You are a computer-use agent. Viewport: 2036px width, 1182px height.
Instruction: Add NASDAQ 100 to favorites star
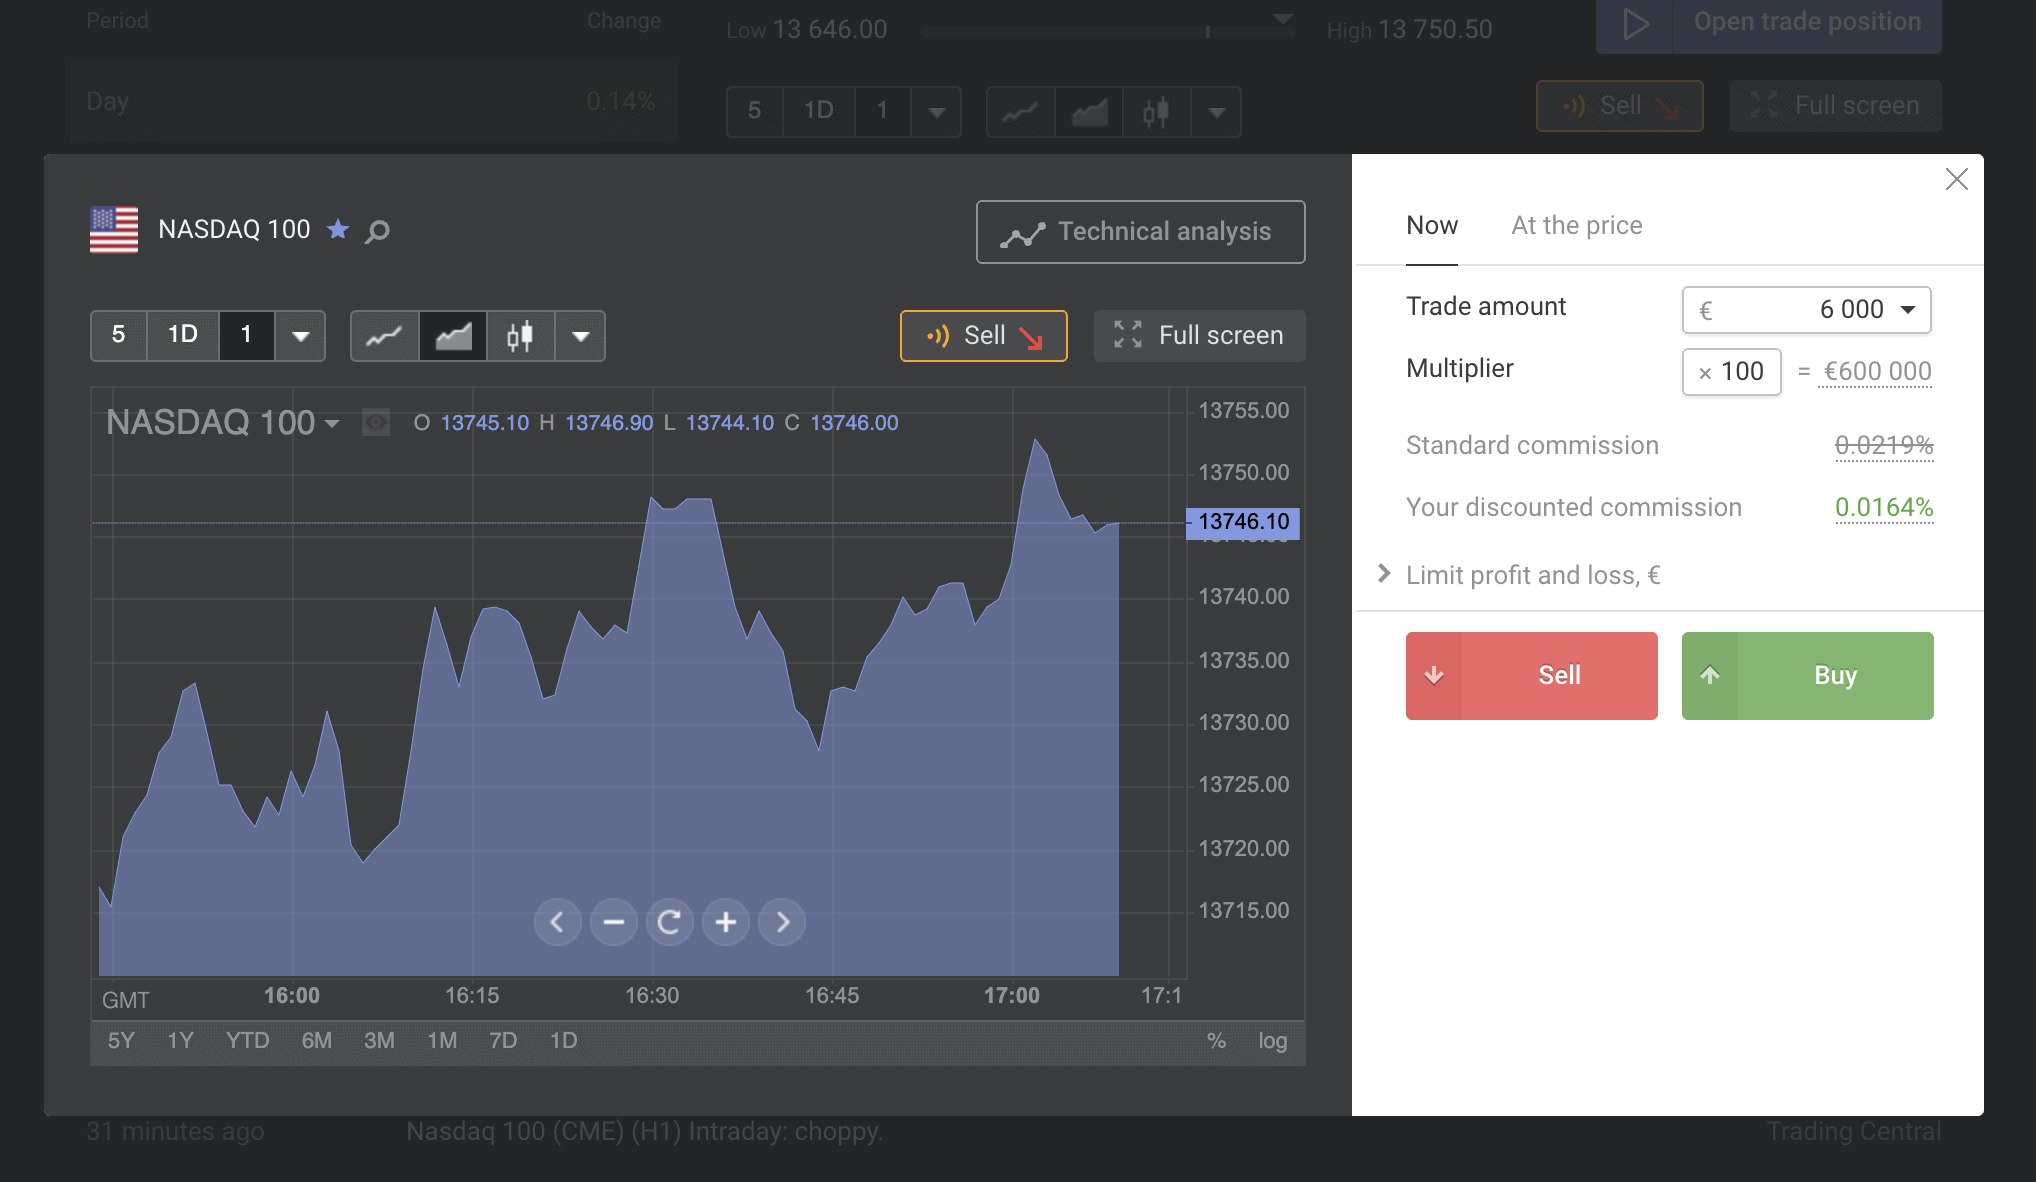338,230
